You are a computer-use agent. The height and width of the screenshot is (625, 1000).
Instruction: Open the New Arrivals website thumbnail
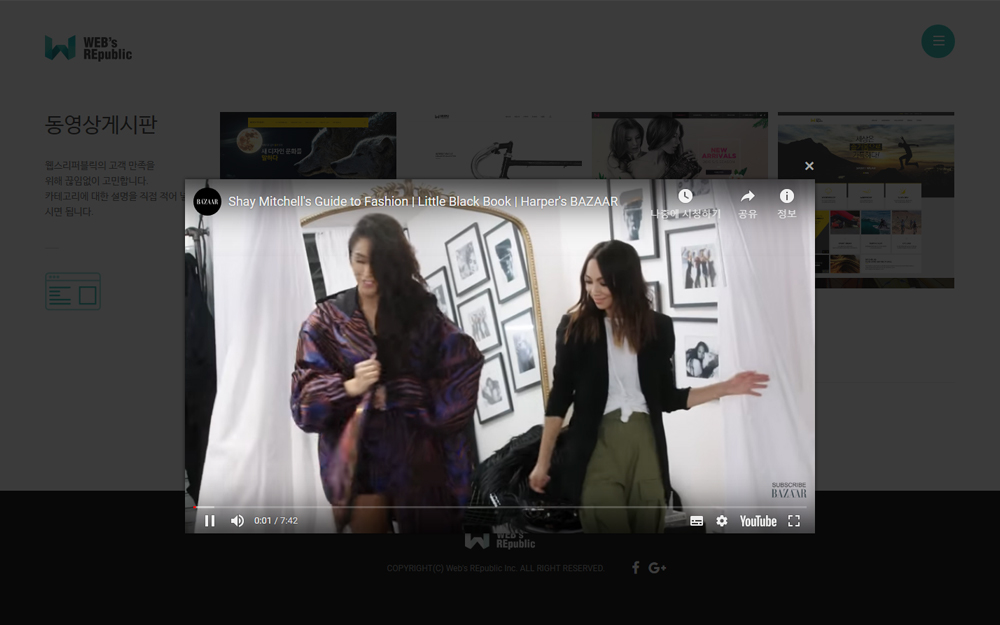680,145
